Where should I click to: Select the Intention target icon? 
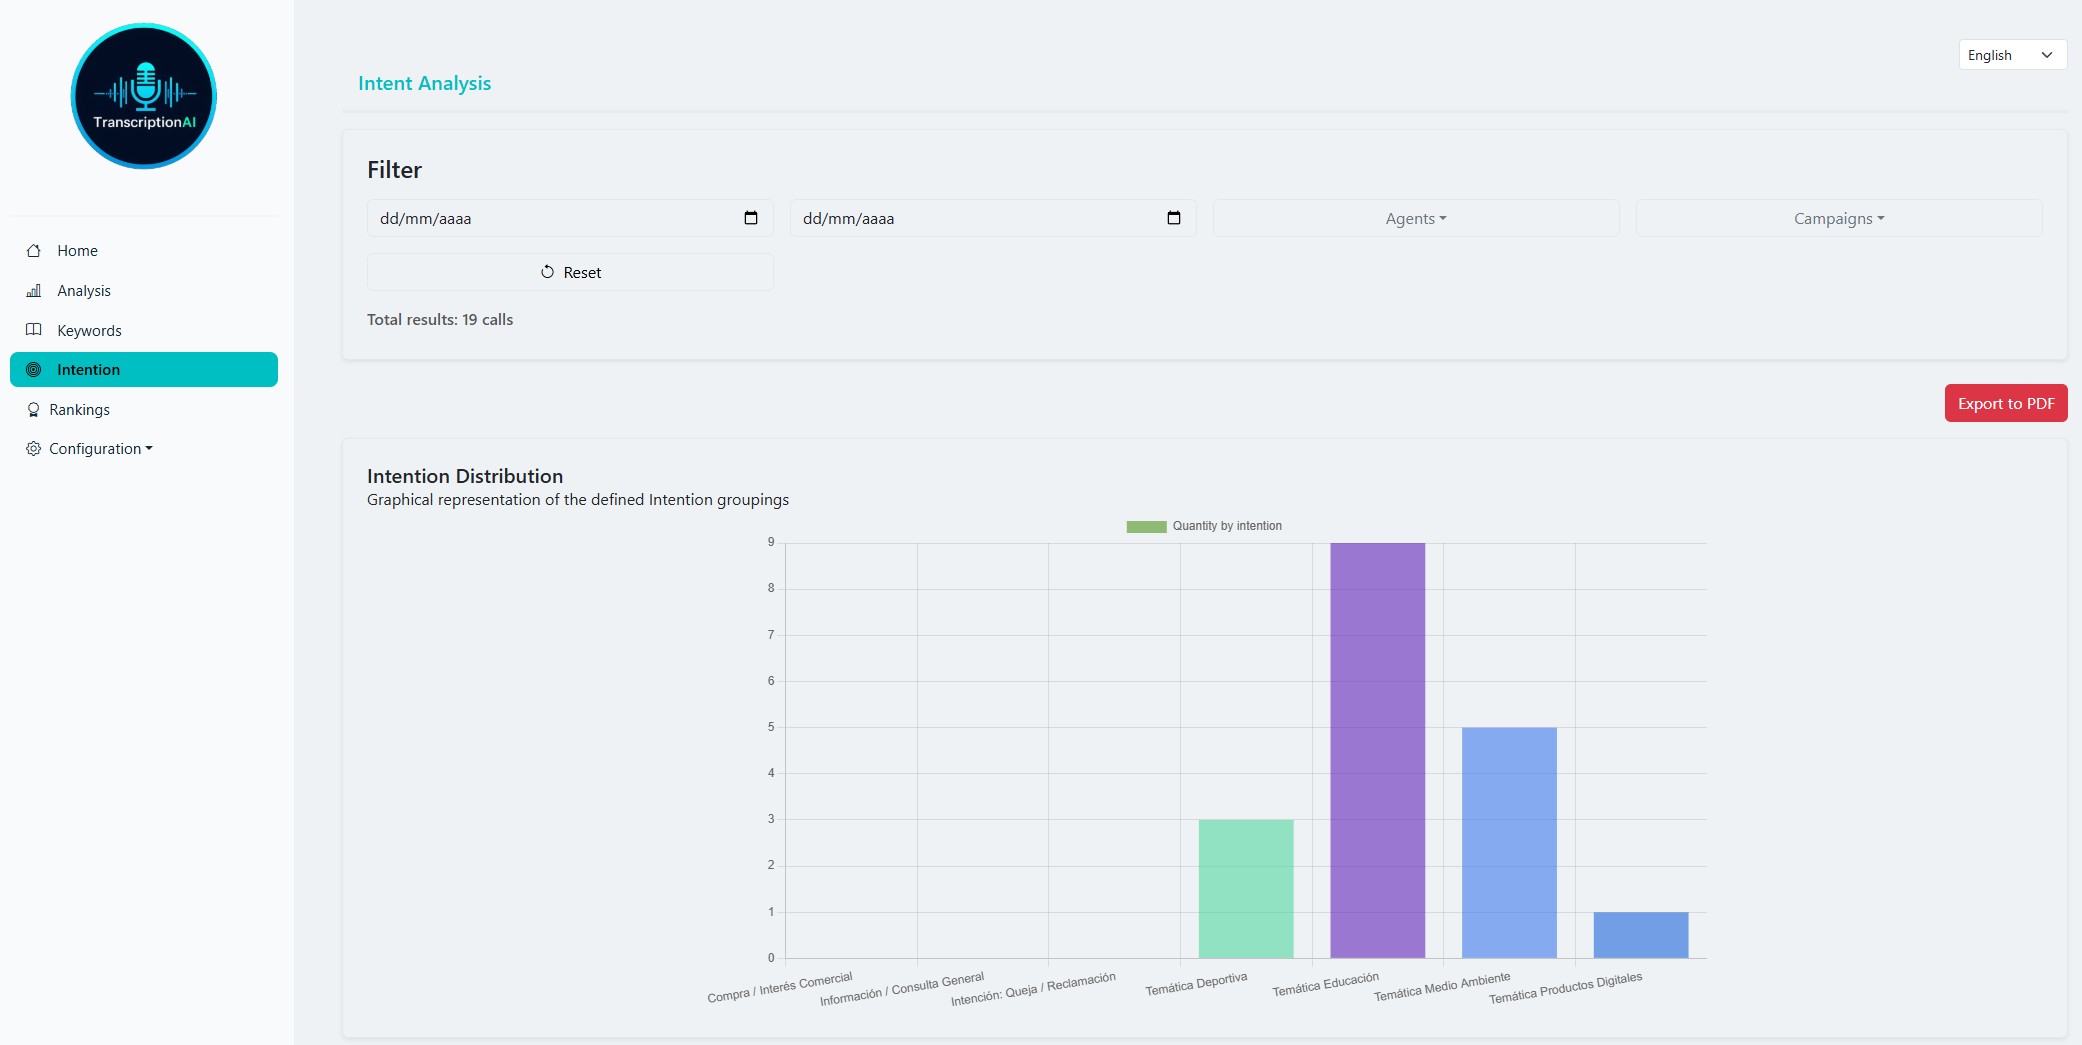pyautogui.click(x=33, y=369)
